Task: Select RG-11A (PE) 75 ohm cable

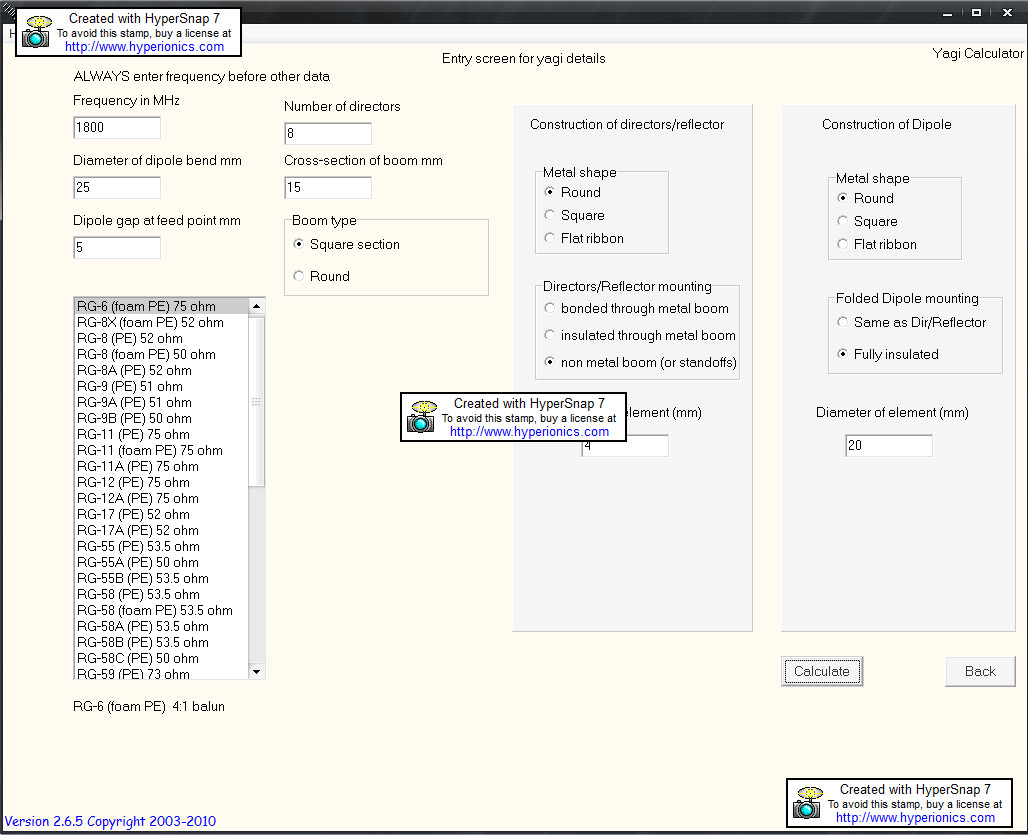Action: [x=161, y=466]
